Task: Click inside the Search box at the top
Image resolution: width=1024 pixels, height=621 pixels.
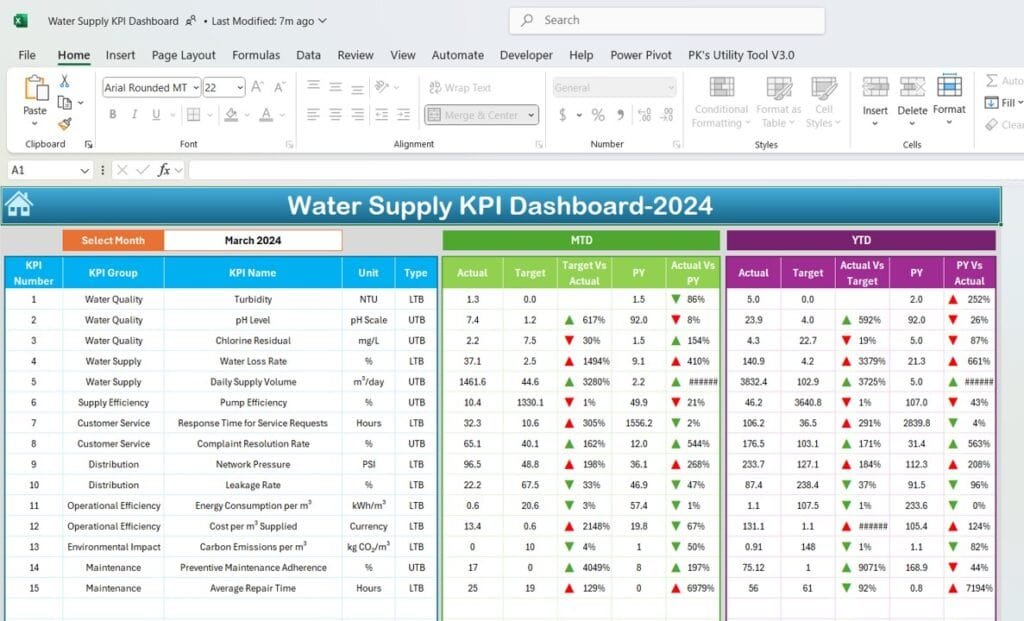Action: (x=665, y=20)
